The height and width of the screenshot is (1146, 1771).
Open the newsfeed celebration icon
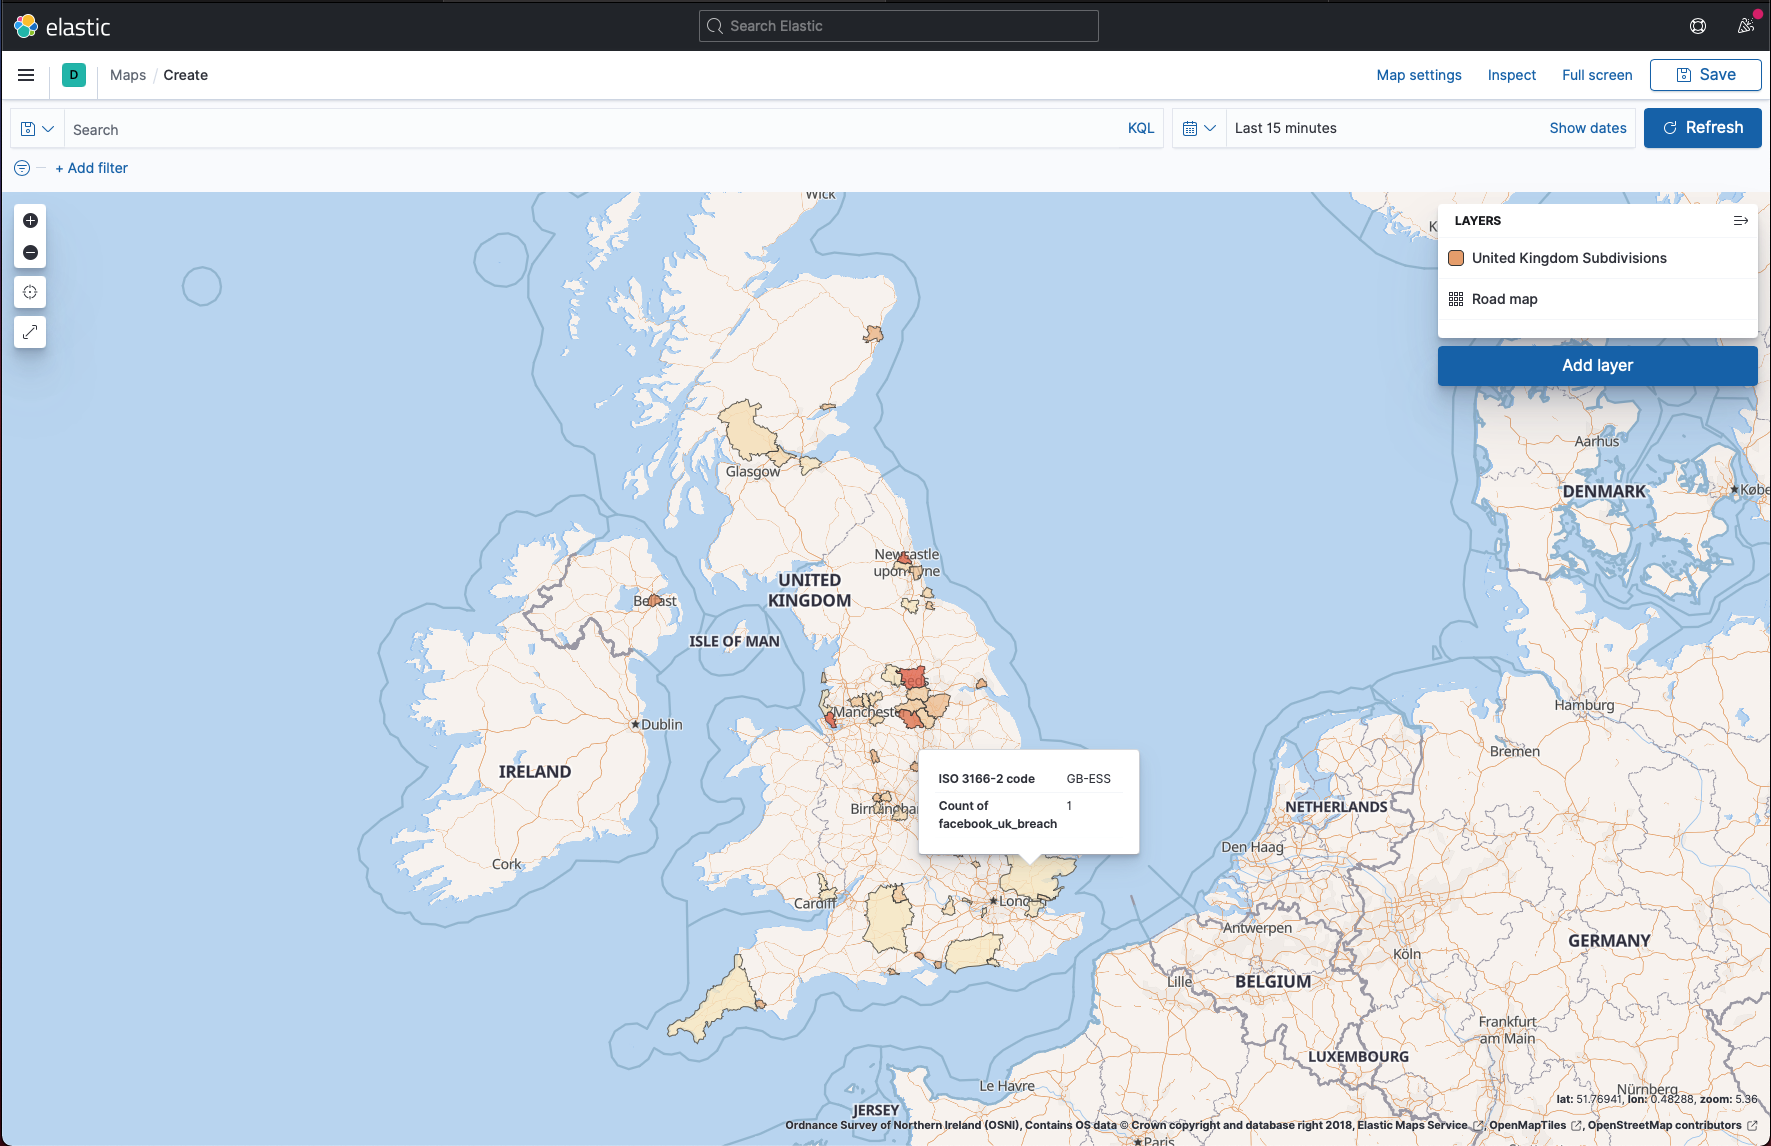click(x=1746, y=26)
